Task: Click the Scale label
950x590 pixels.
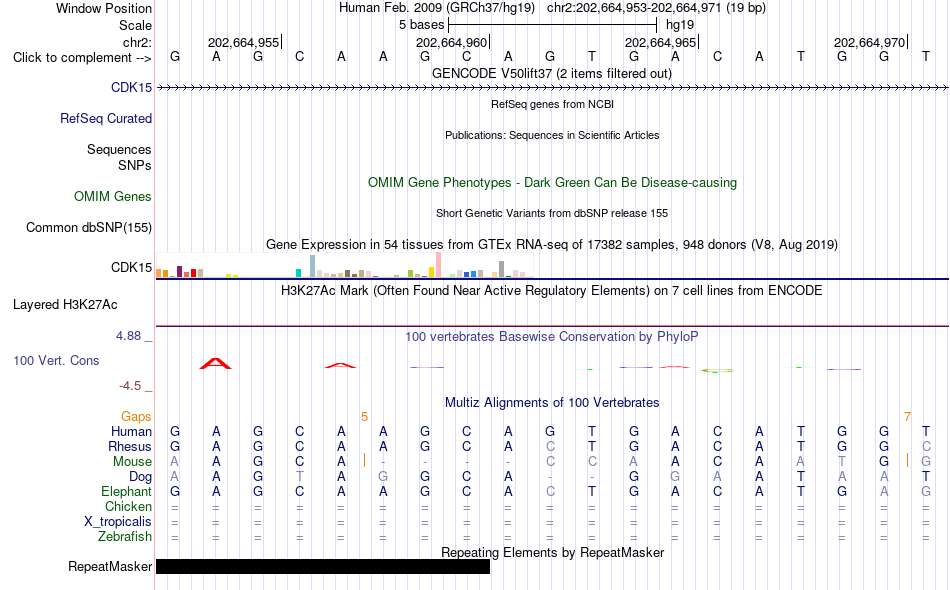Action: coord(136,25)
